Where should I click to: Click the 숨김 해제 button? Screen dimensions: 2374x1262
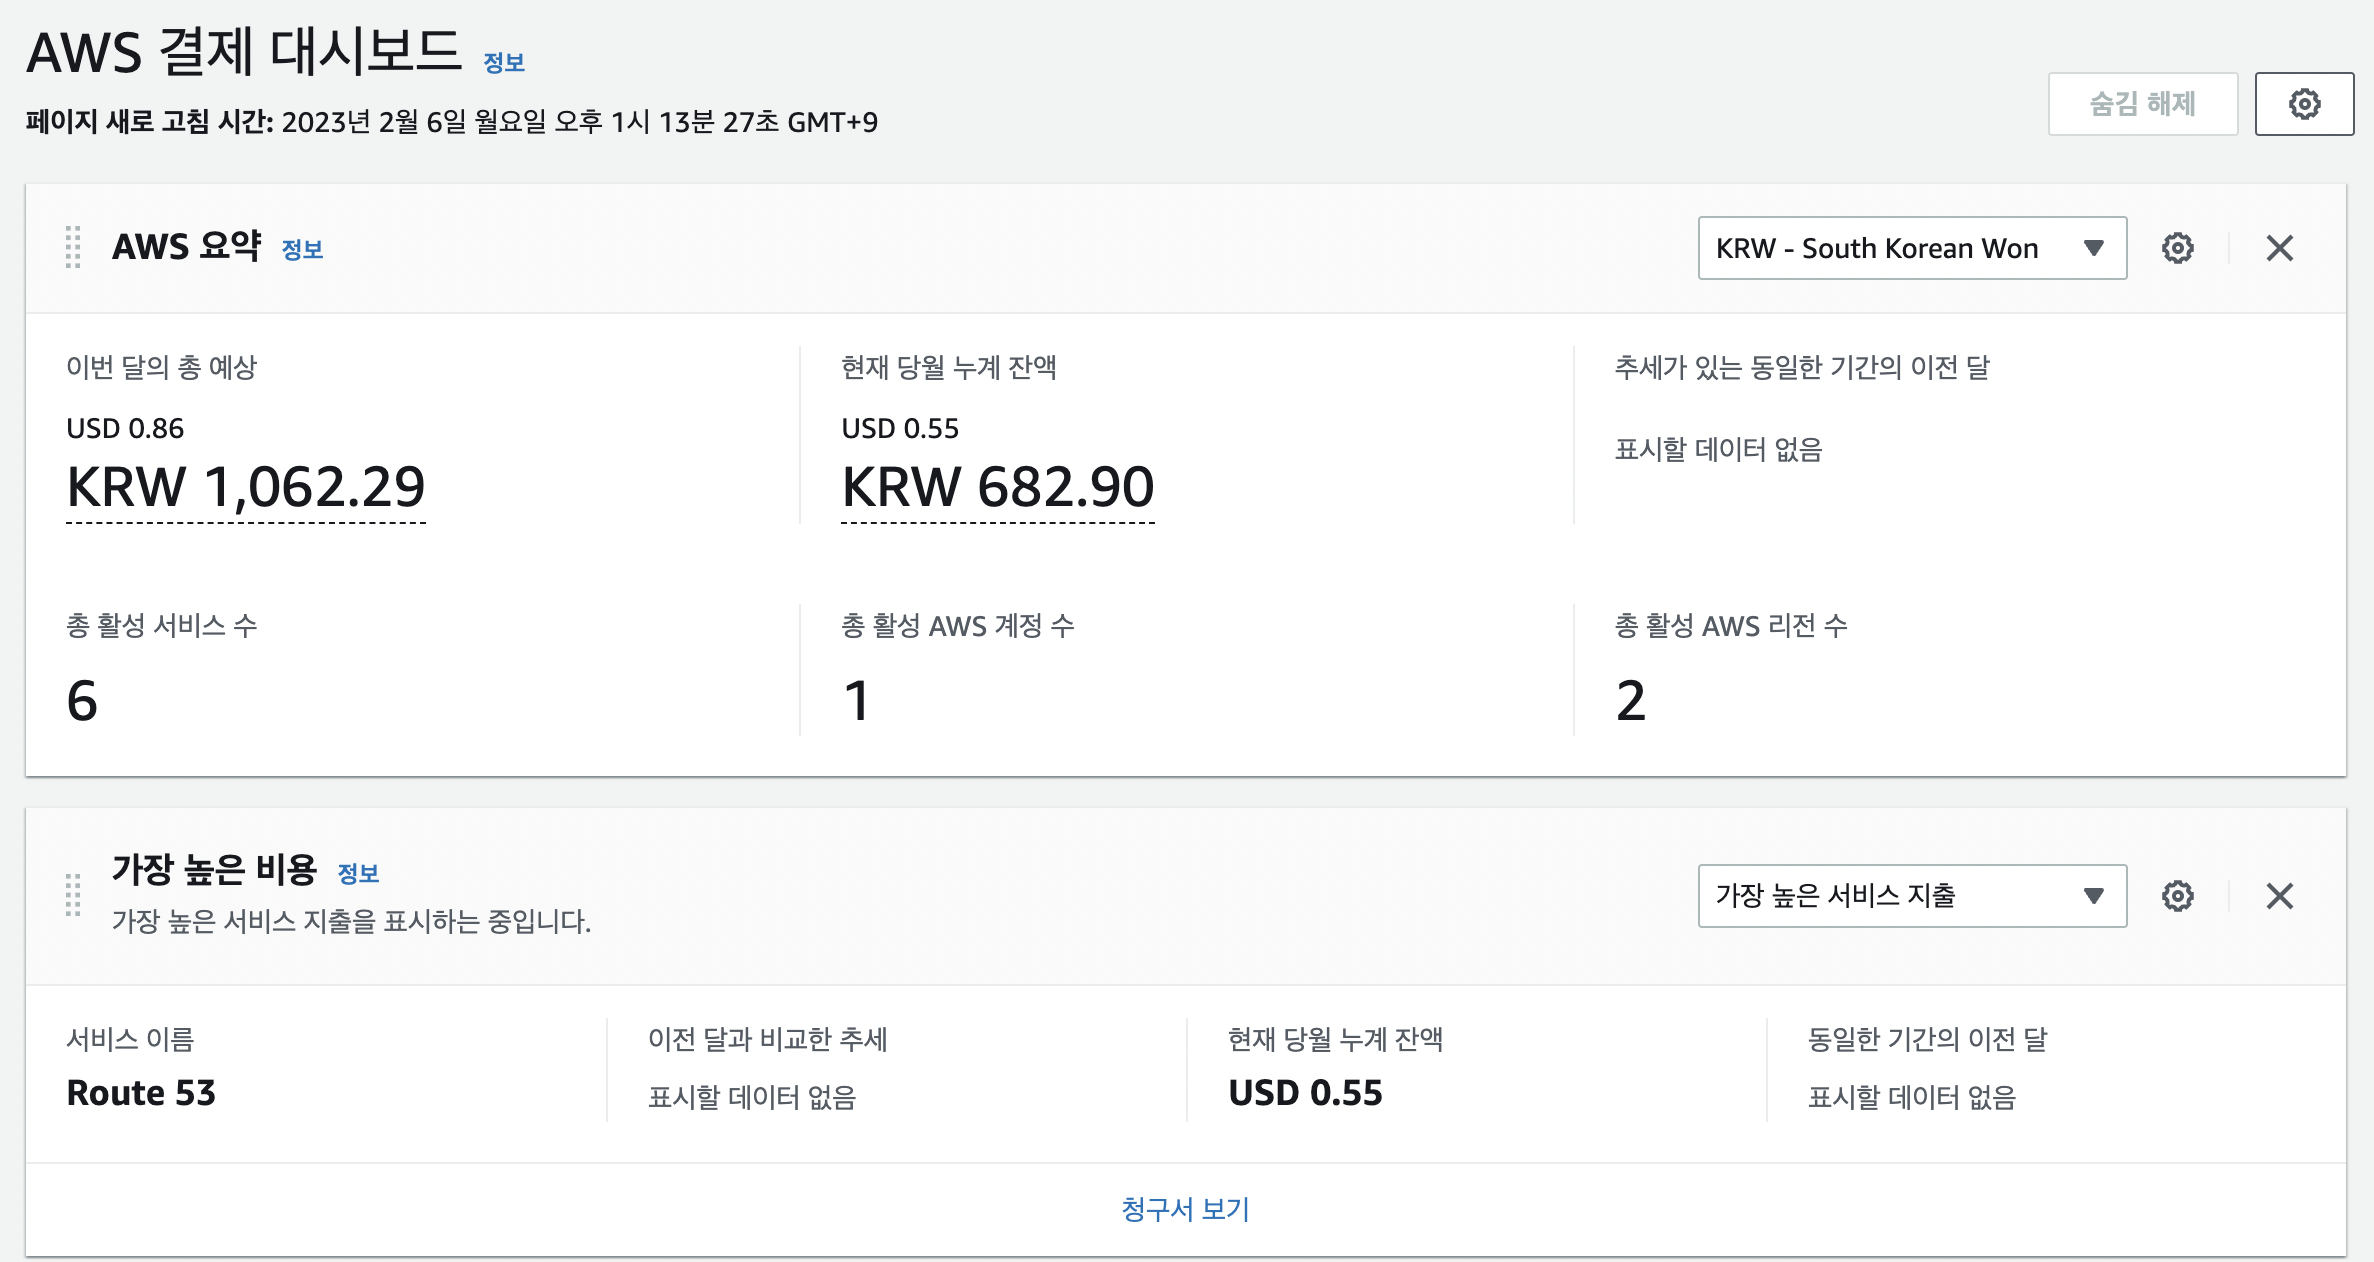(x=2142, y=104)
